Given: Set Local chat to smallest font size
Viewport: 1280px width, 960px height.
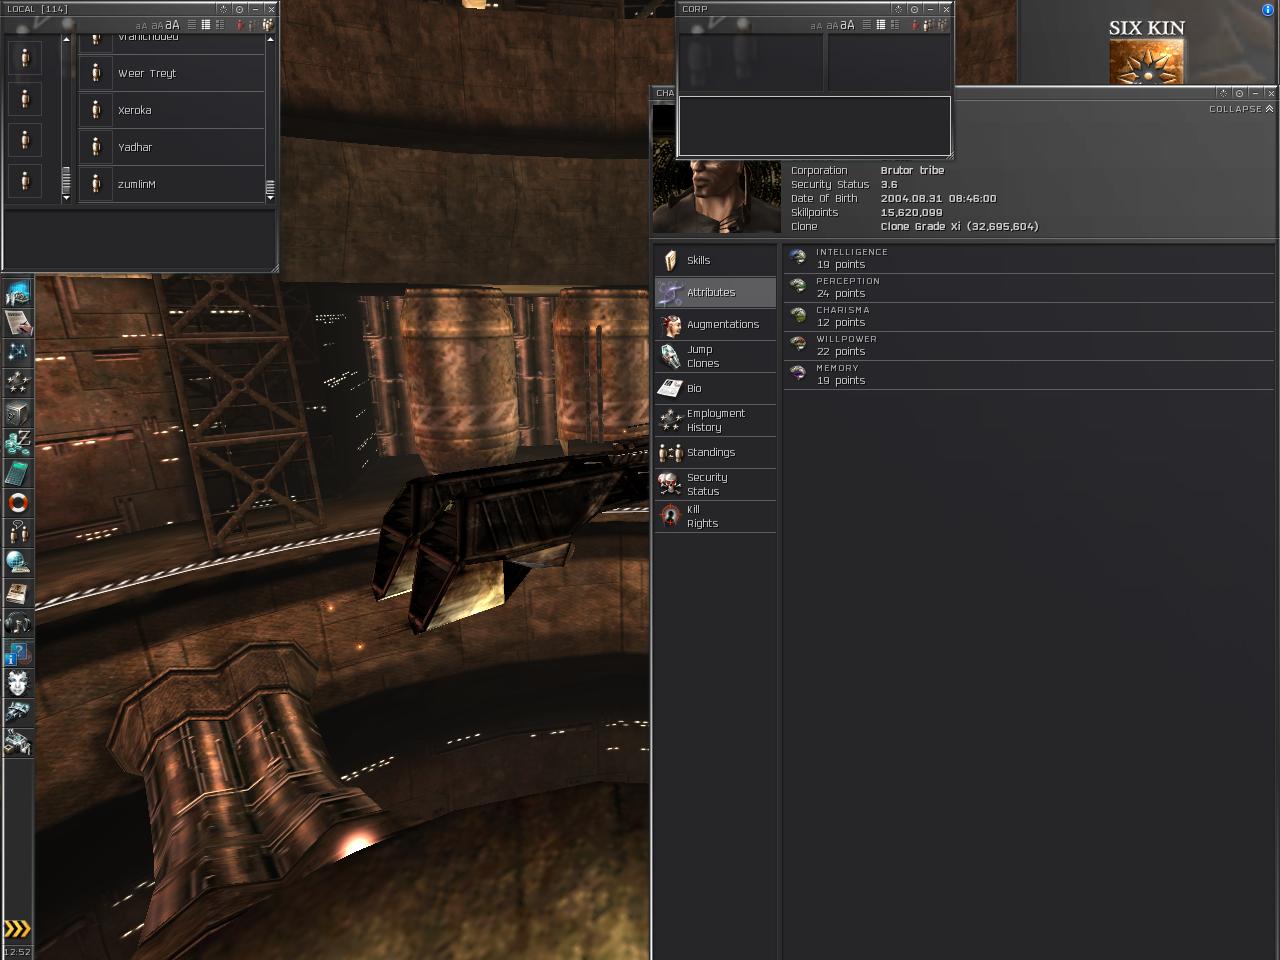Looking at the screenshot, I should point(140,26).
